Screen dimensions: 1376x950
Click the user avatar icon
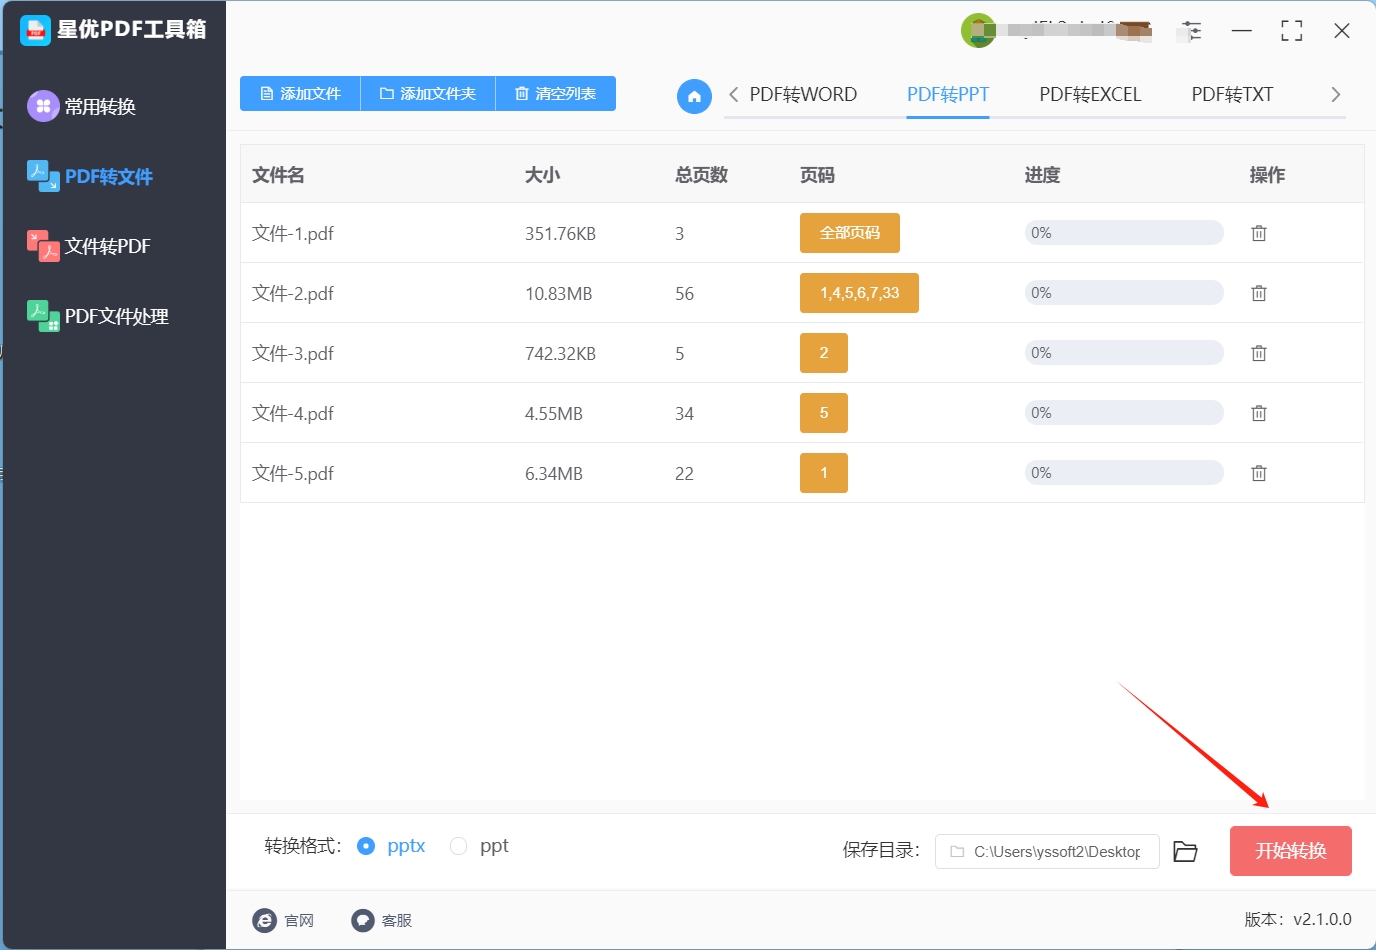point(978,31)
